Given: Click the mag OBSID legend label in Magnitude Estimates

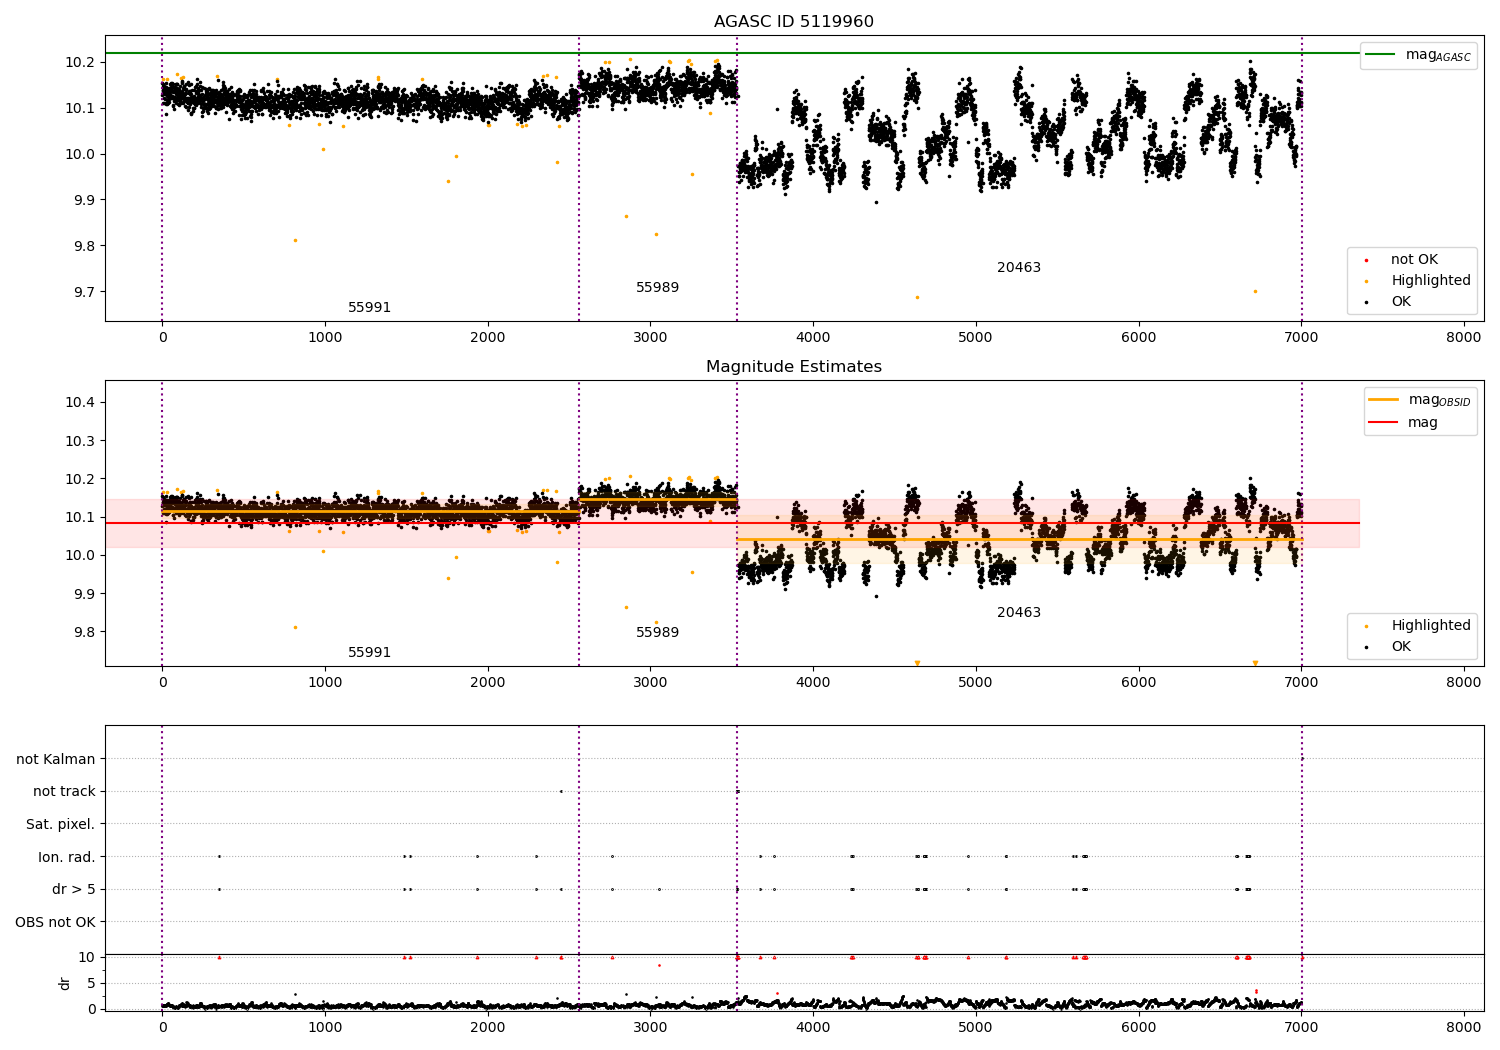Looking at the screenshot, I should pos(1439,400).
